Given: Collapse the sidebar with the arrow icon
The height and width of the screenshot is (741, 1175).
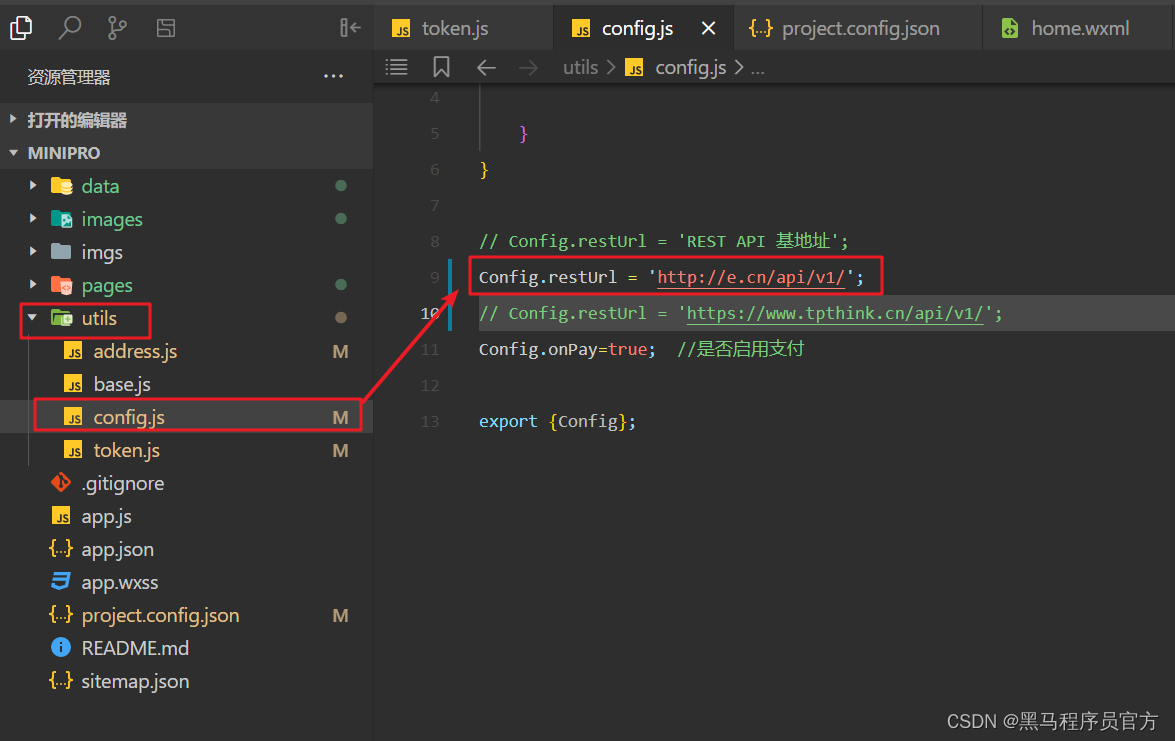Looking at the screenshot, I should pyautogui.click(x=350, y=28).
